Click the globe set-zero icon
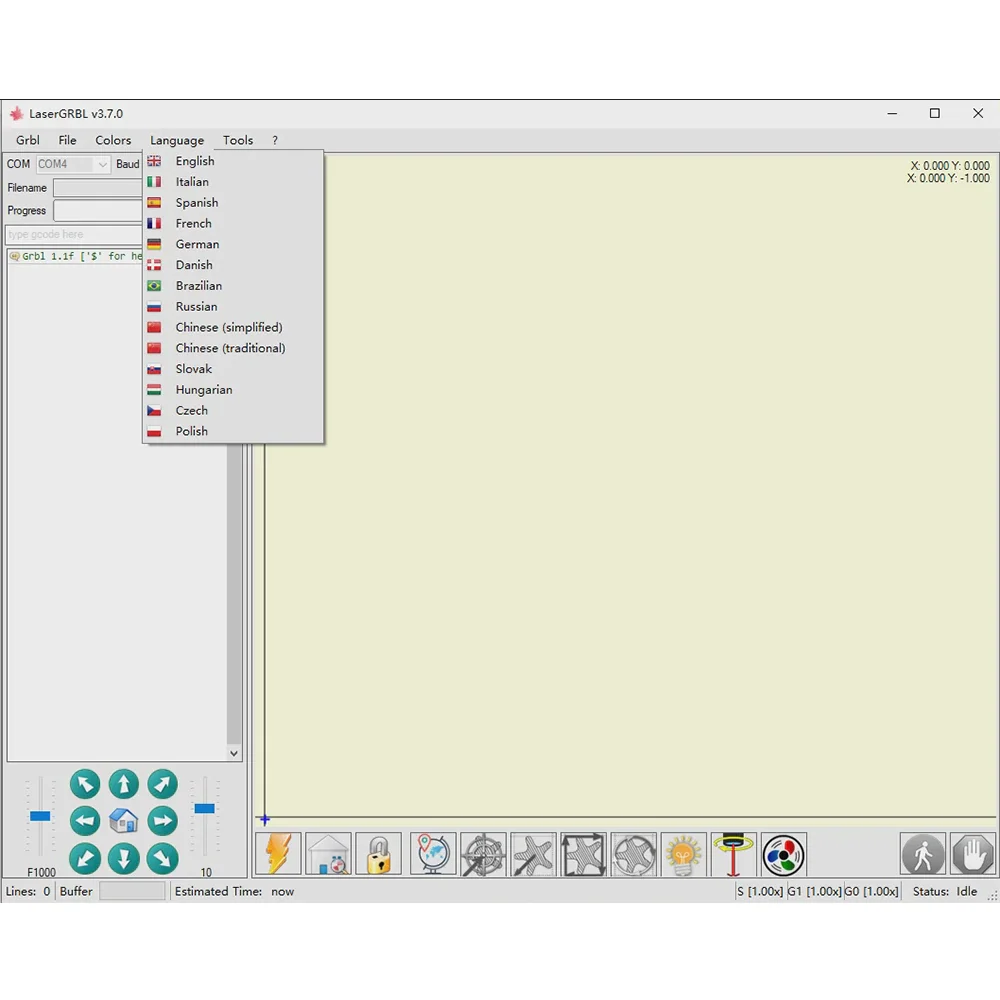This screenshot has height=1000, width=1000. 433,854
